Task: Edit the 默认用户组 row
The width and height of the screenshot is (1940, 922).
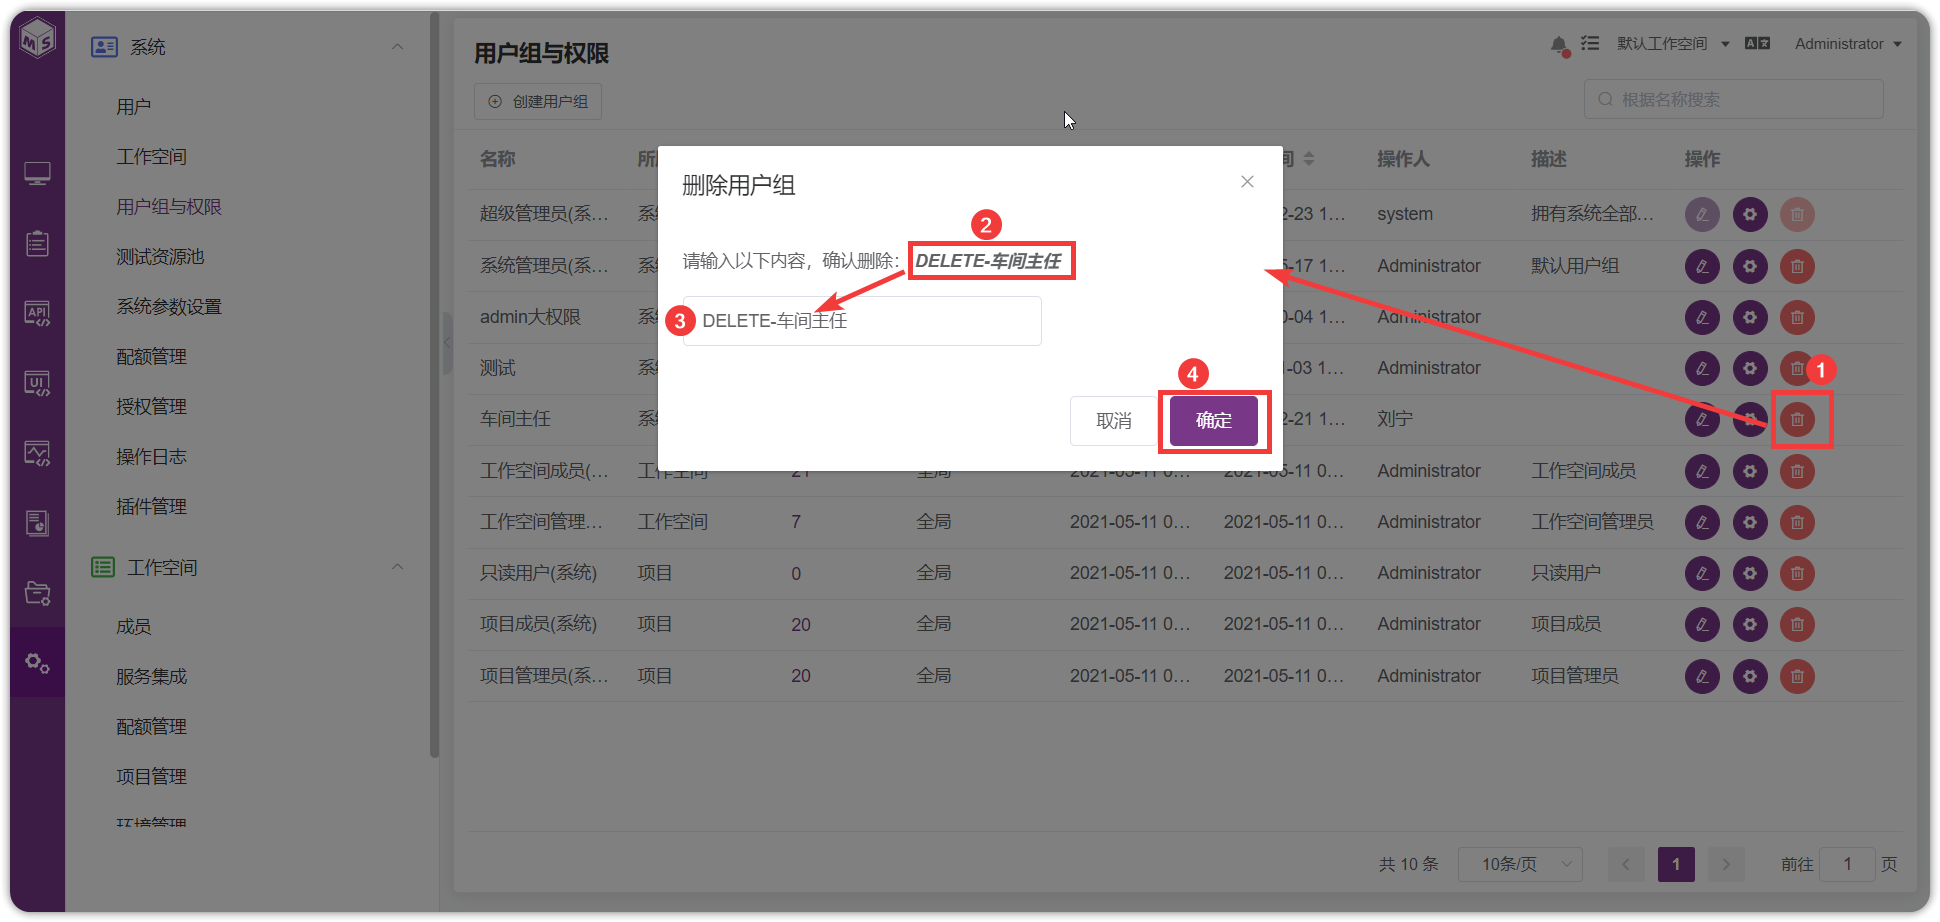Action: pyautogui.click(x=1702, y=266)
